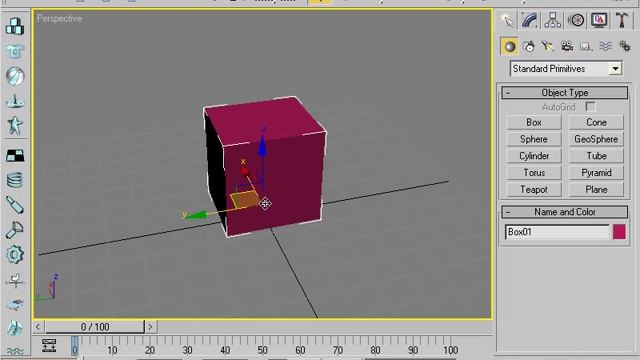Collapse the Object Type rollout
Screen dimensions: 640x360
(x=564, y=93)
